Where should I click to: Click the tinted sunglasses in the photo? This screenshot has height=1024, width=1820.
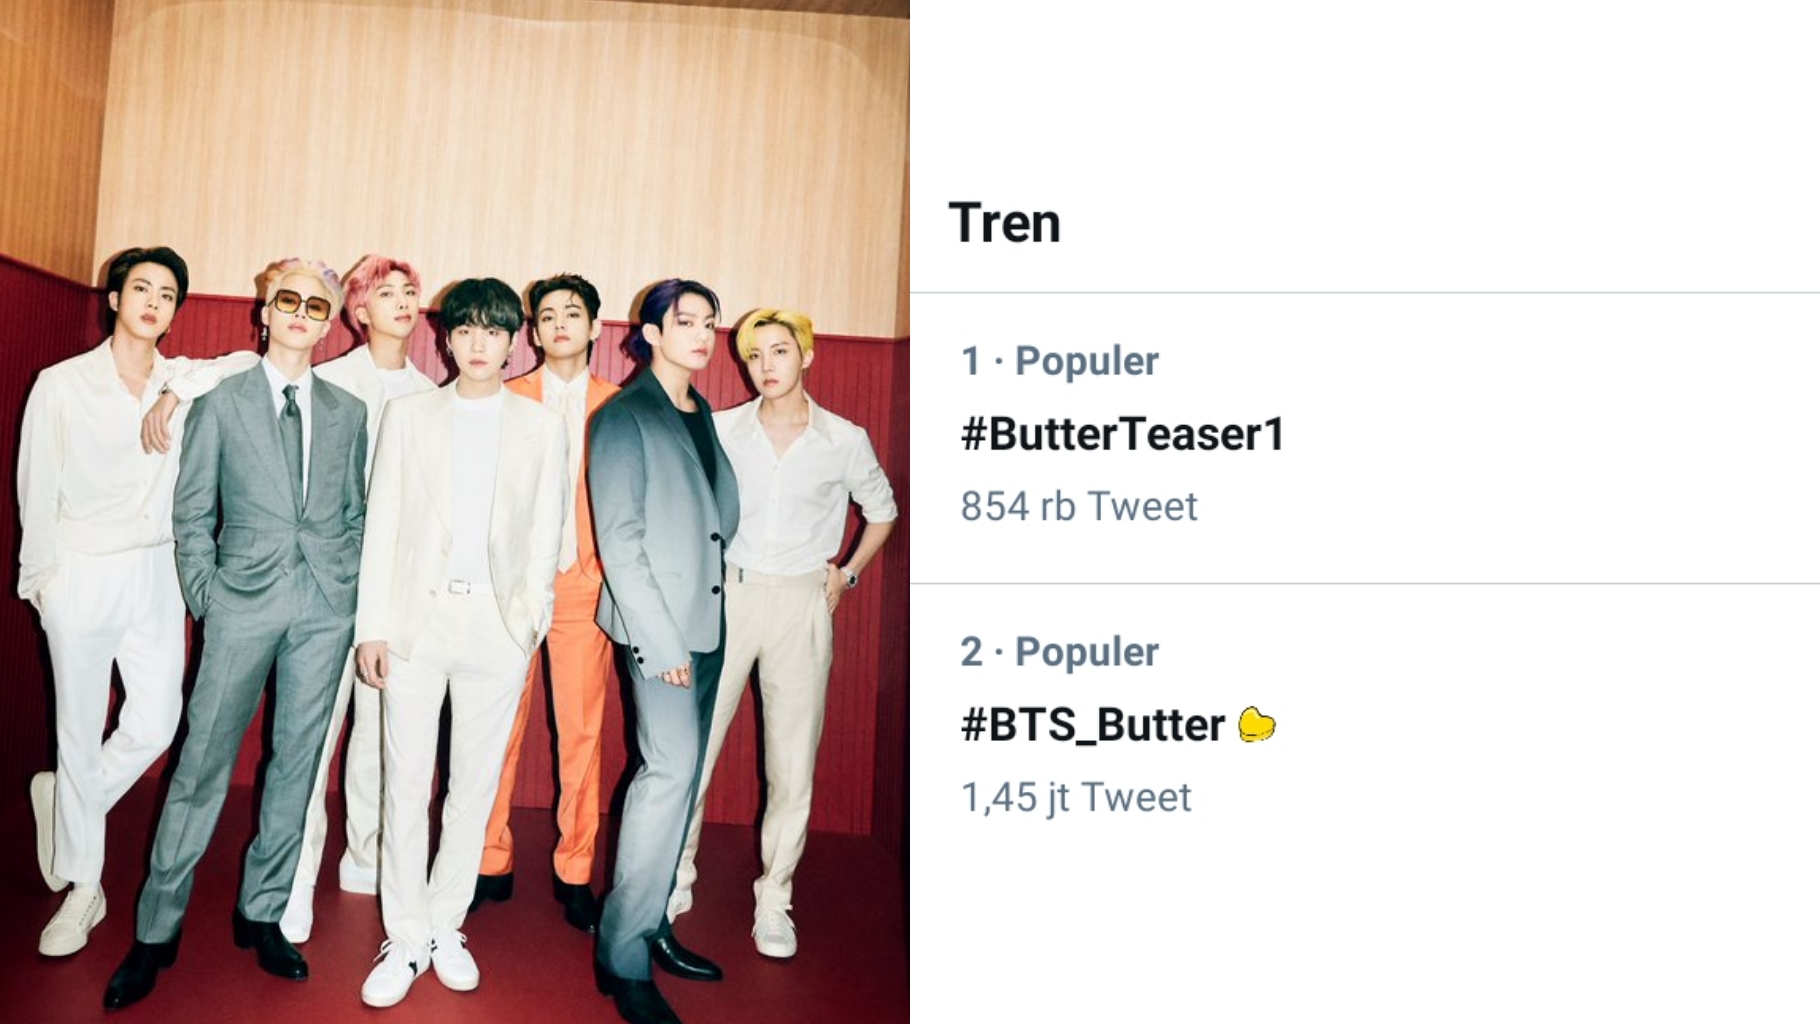300,303
